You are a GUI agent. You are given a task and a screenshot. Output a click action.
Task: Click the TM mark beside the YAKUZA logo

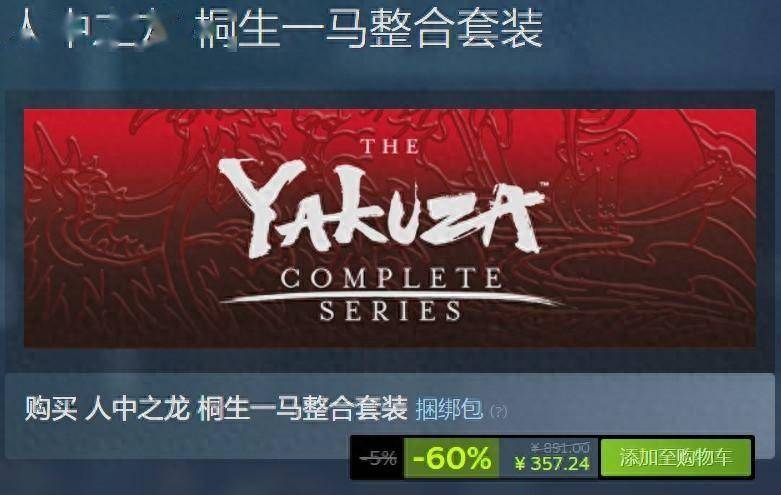[543, 186]
